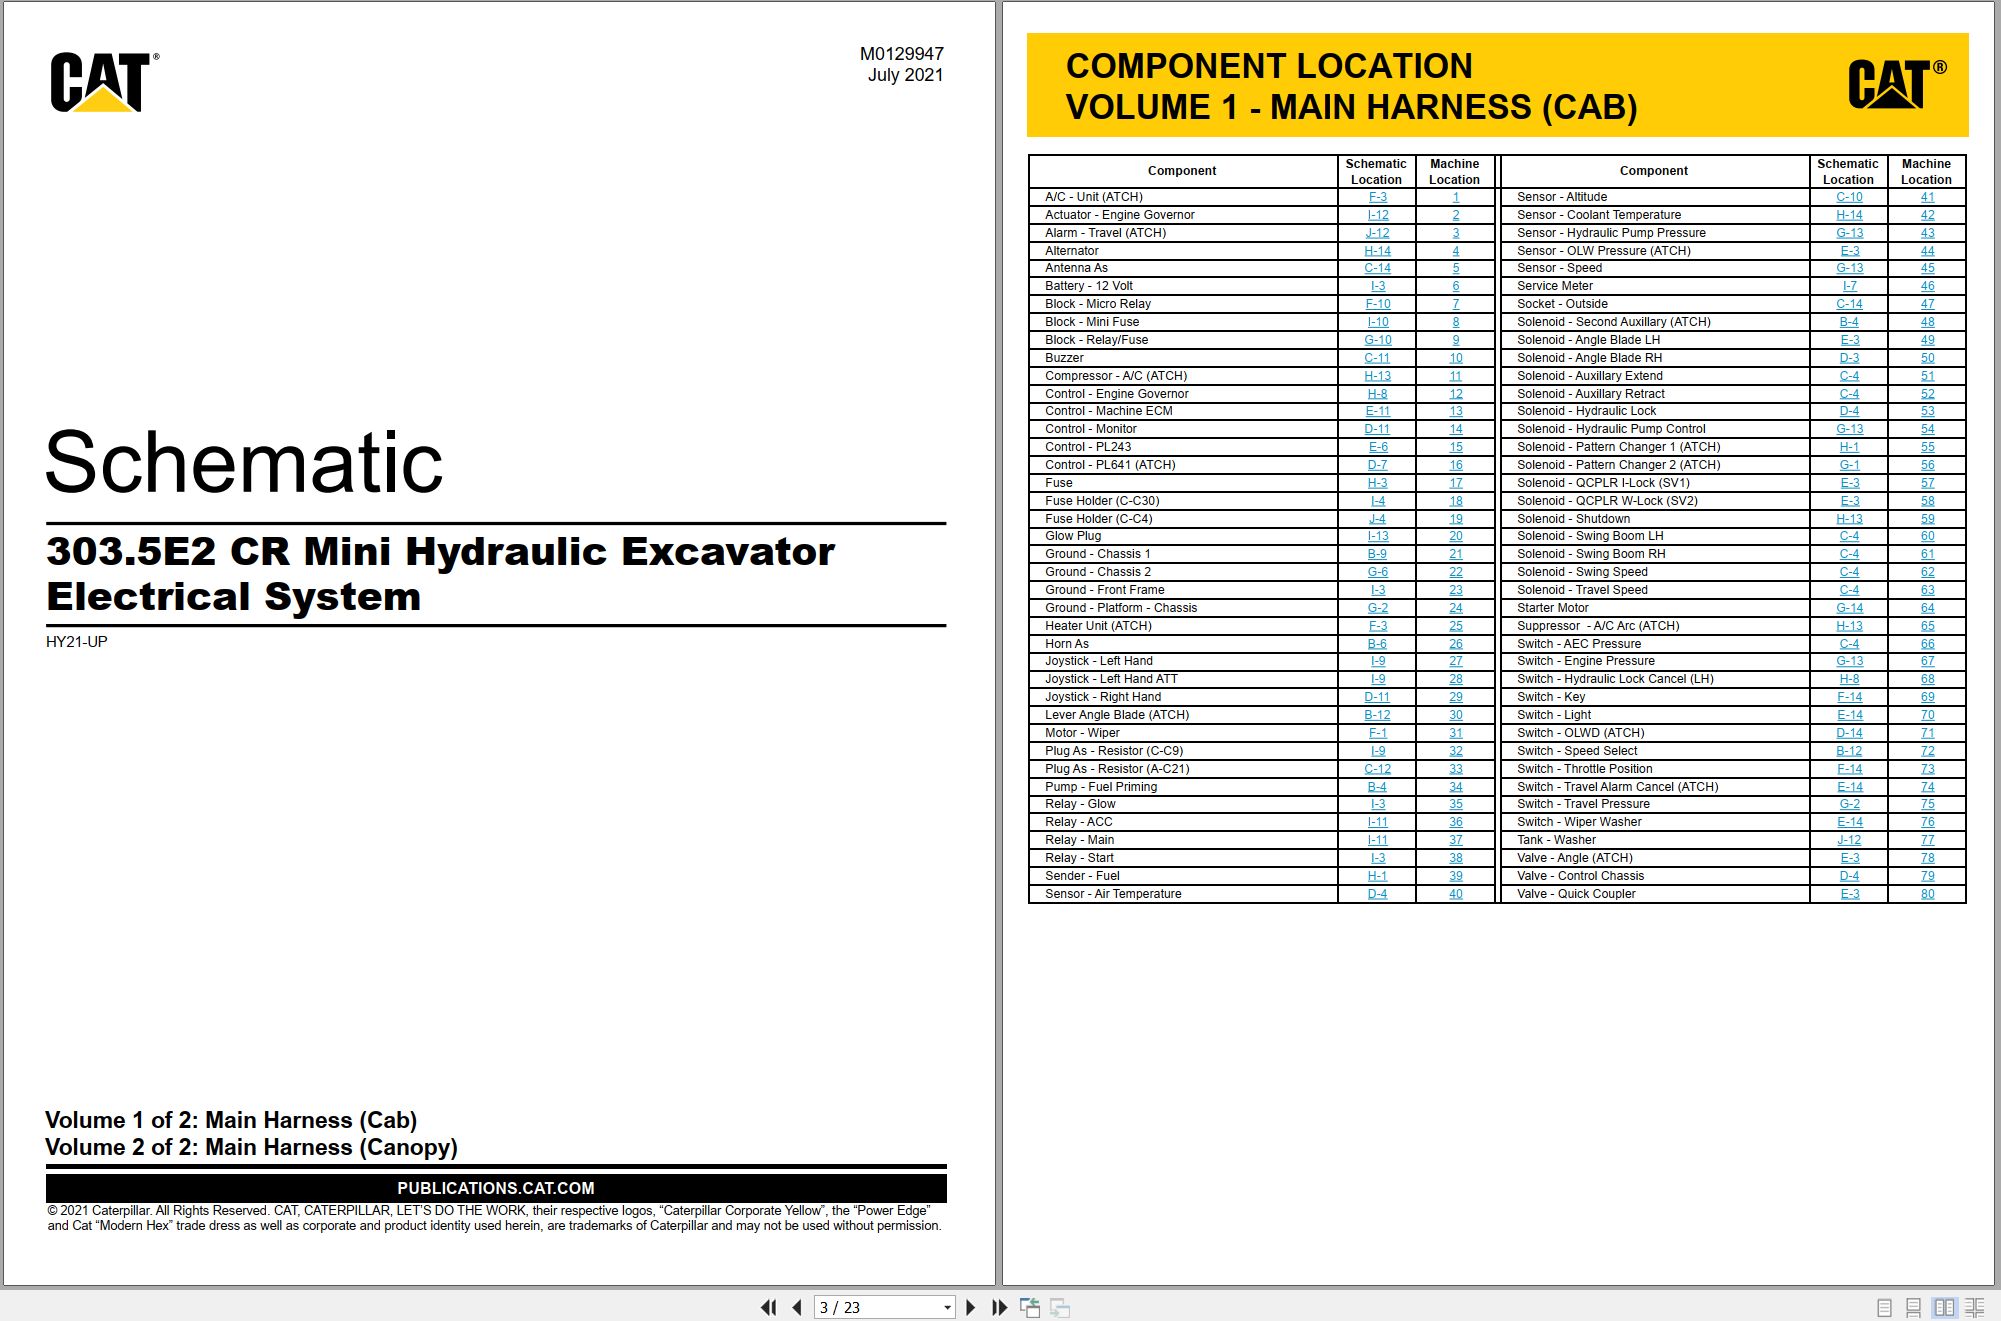This screenshot has height=1321, width=2001.
Task: Click schematic link H-1 for Pattern Changer 1
Action: (1849, 447)
